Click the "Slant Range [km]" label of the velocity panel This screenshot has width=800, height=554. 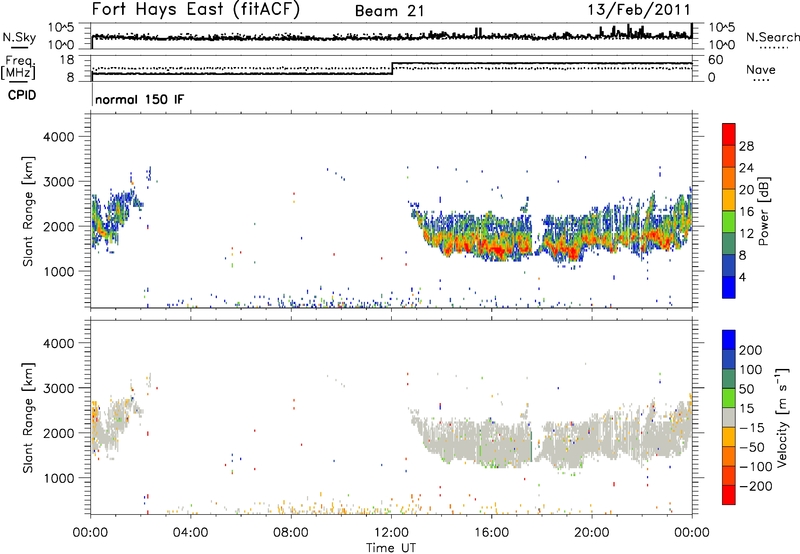pos(28,417)
